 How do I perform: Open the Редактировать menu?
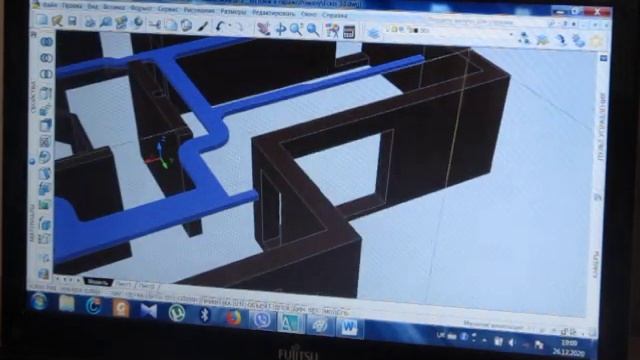[273, 13]
